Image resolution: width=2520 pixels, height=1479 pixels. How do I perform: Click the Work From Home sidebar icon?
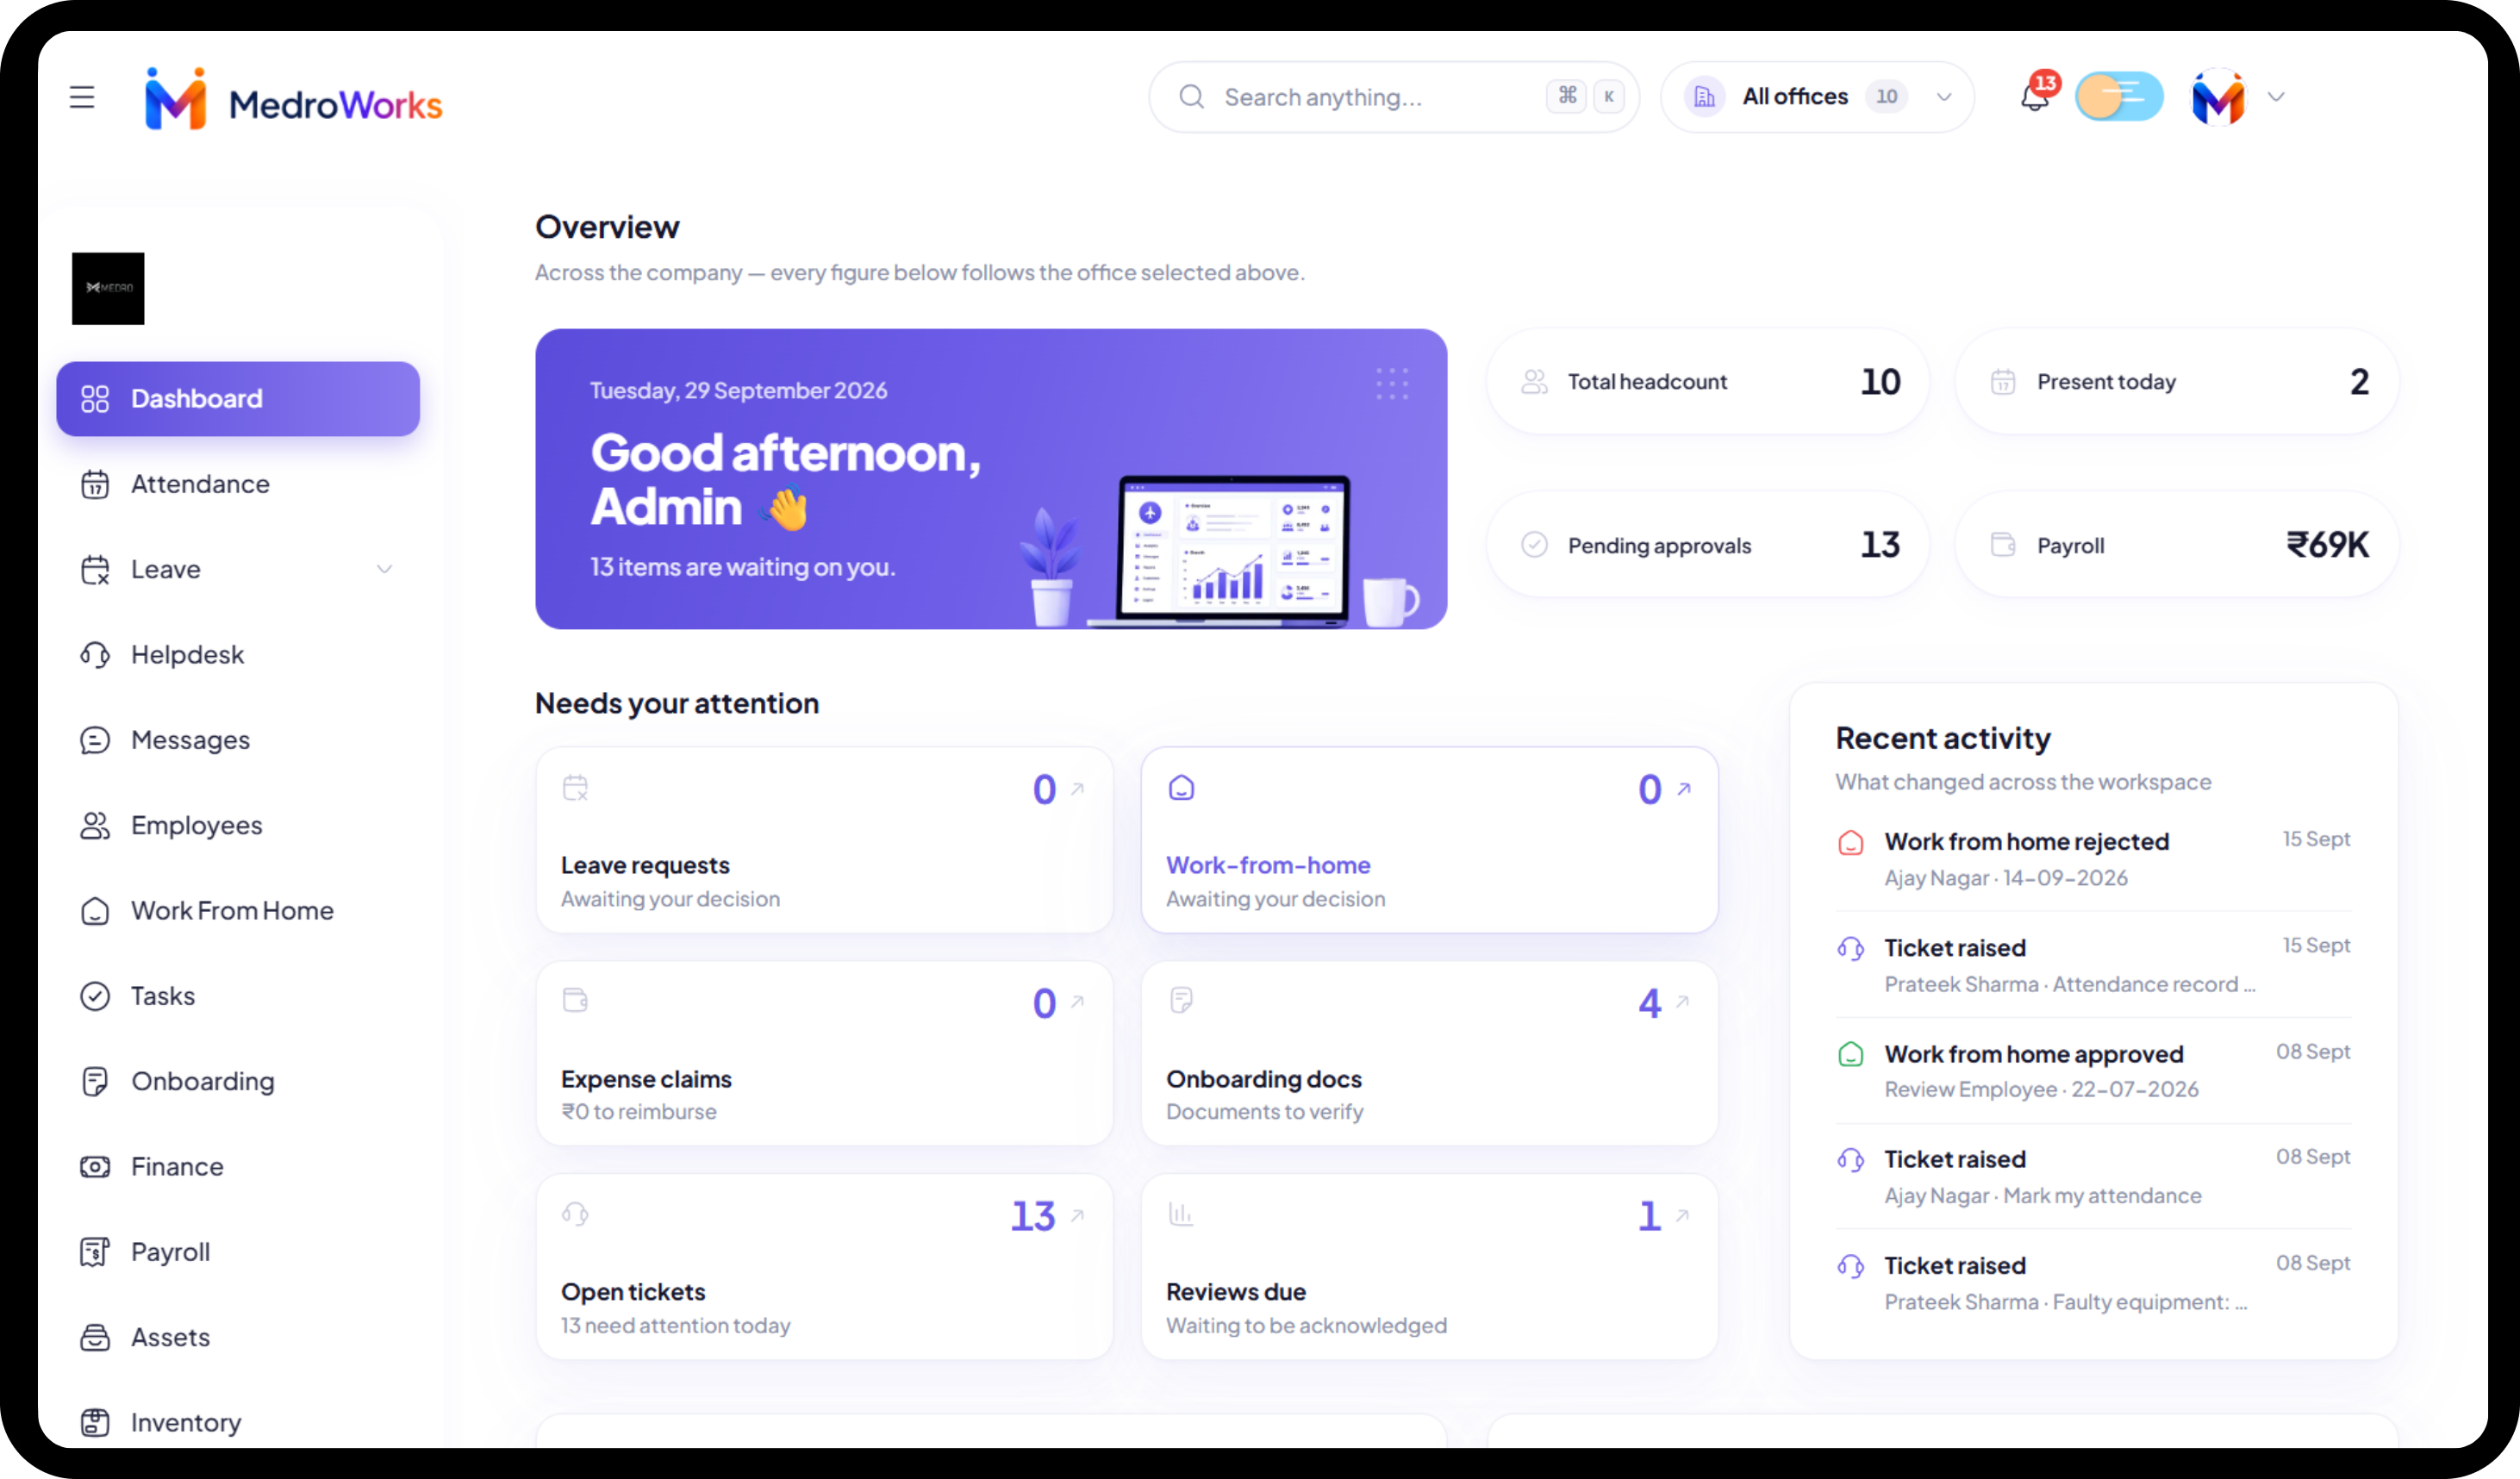point(95,911)
